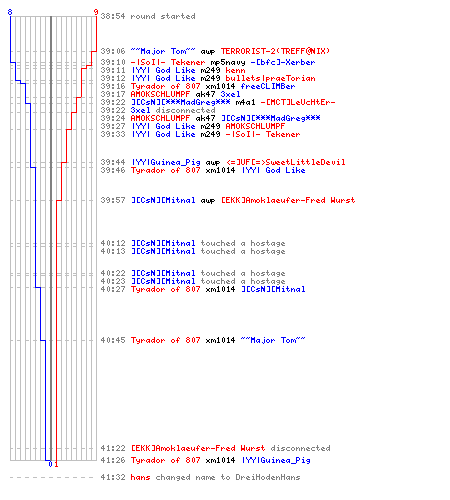450x500 pixels.
Task: Click [EKK]Amoklaeufer-Fred Wurst name at 39:57
Action: tap(288, 200)
